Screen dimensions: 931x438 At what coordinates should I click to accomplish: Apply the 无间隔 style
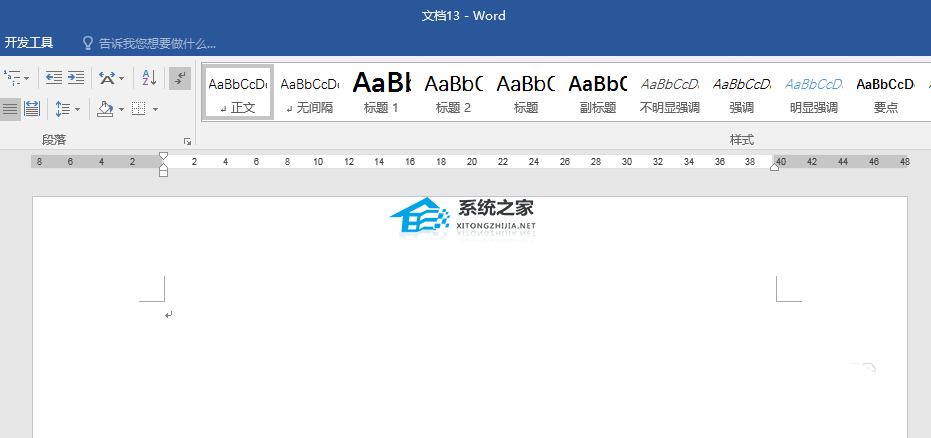(310, 92)
